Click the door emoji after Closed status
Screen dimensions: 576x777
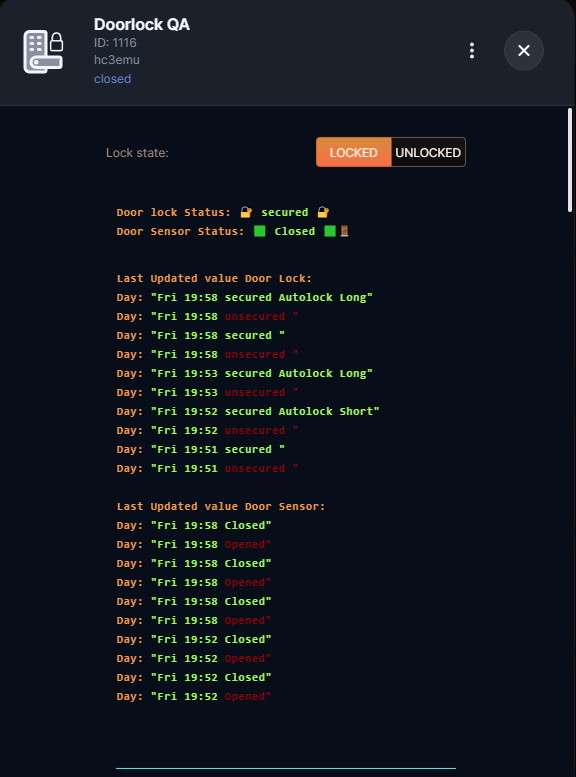click(x=344, y=231)
